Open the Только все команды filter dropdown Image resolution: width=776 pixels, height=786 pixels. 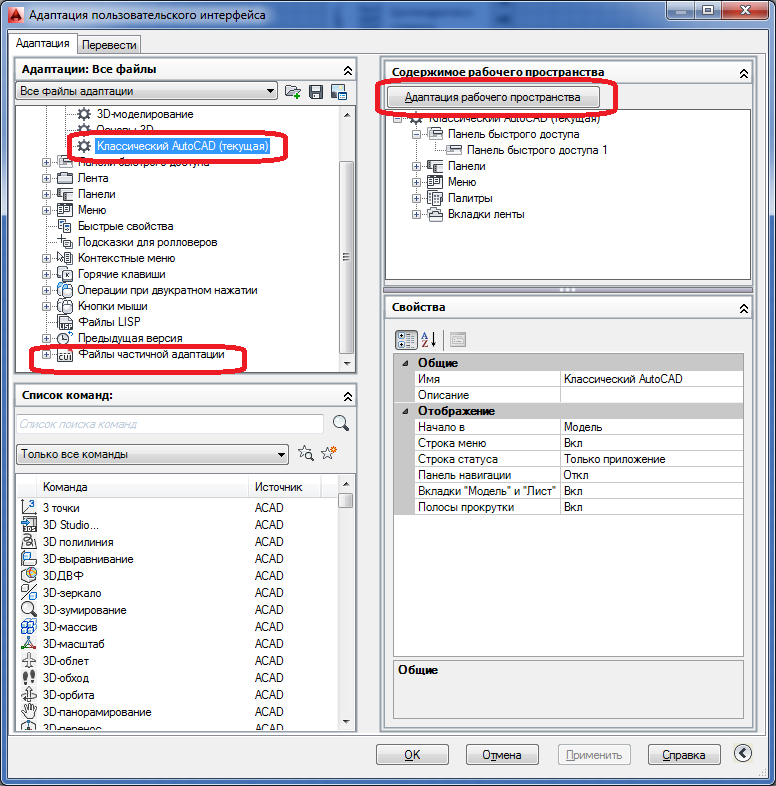pyautogui.click(x=281, y=455)
